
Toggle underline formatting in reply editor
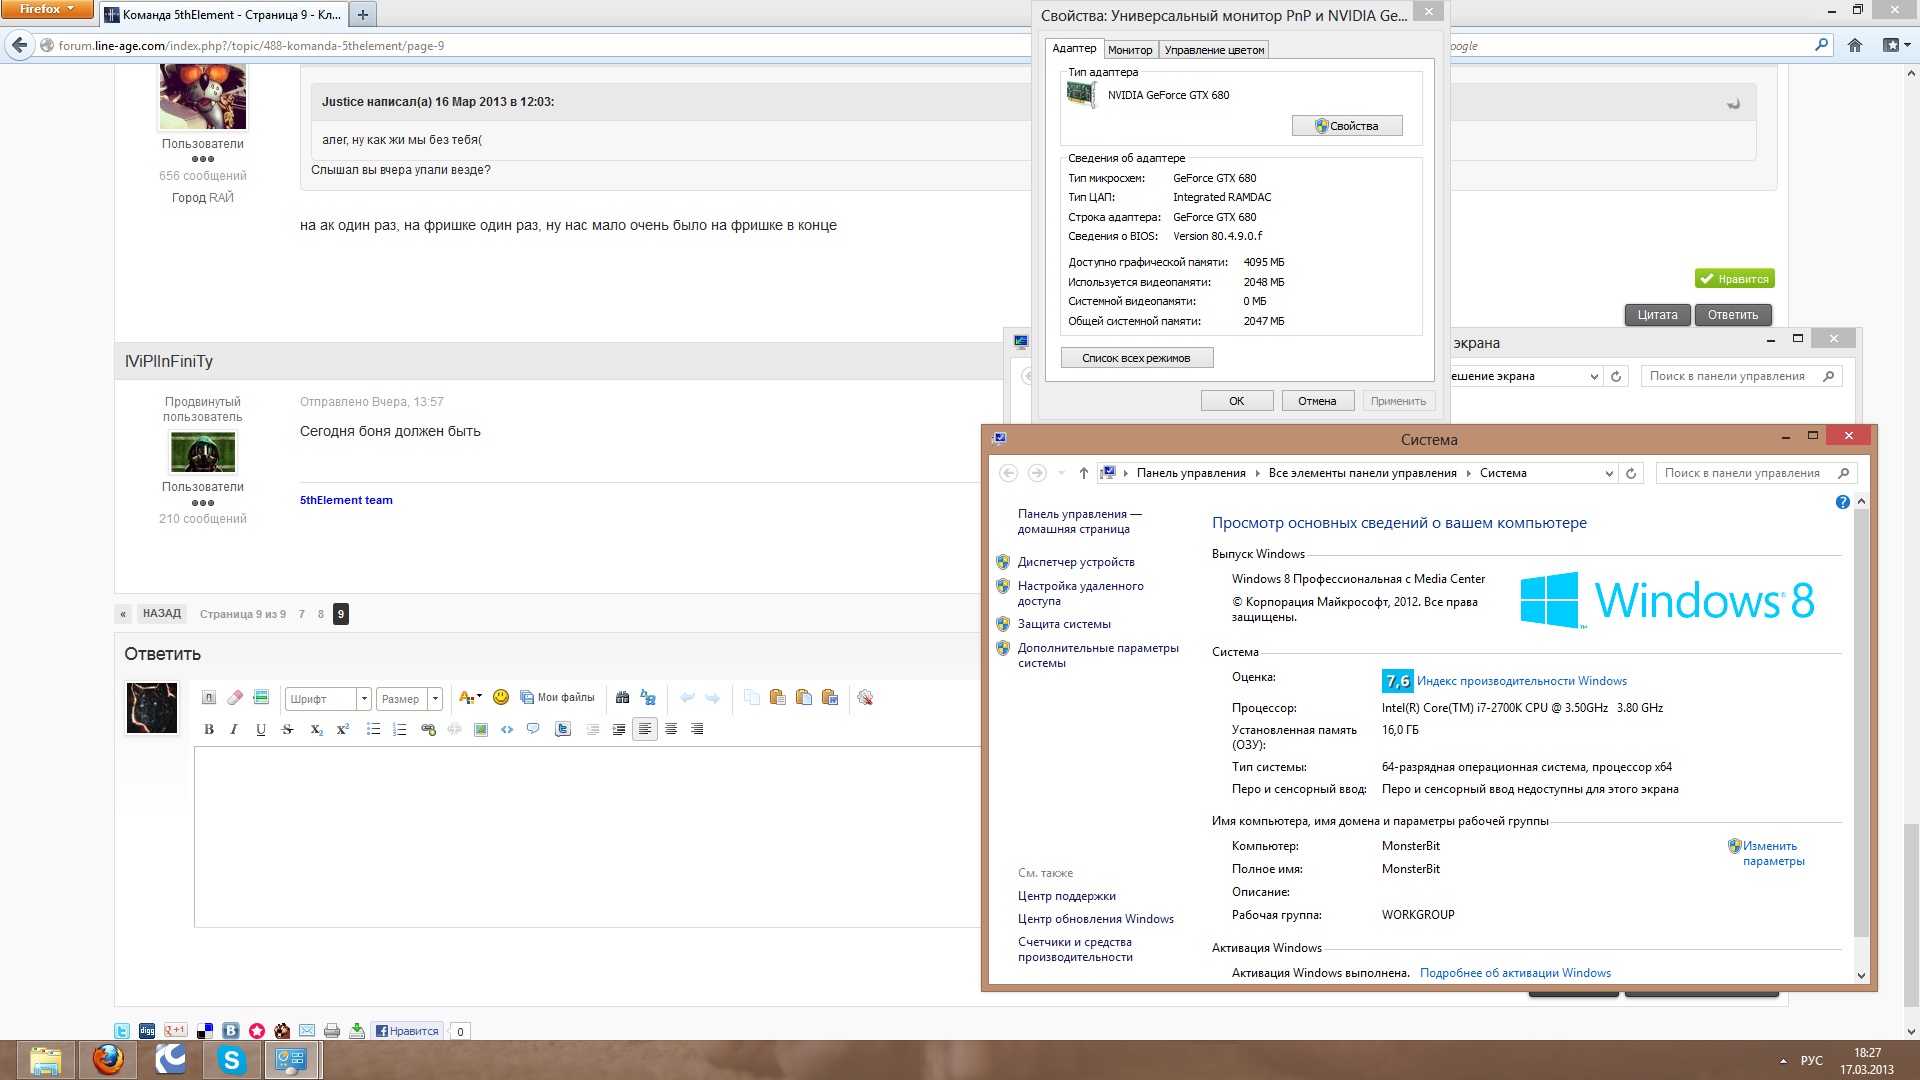pyautogui.click(x=261, y=729)
